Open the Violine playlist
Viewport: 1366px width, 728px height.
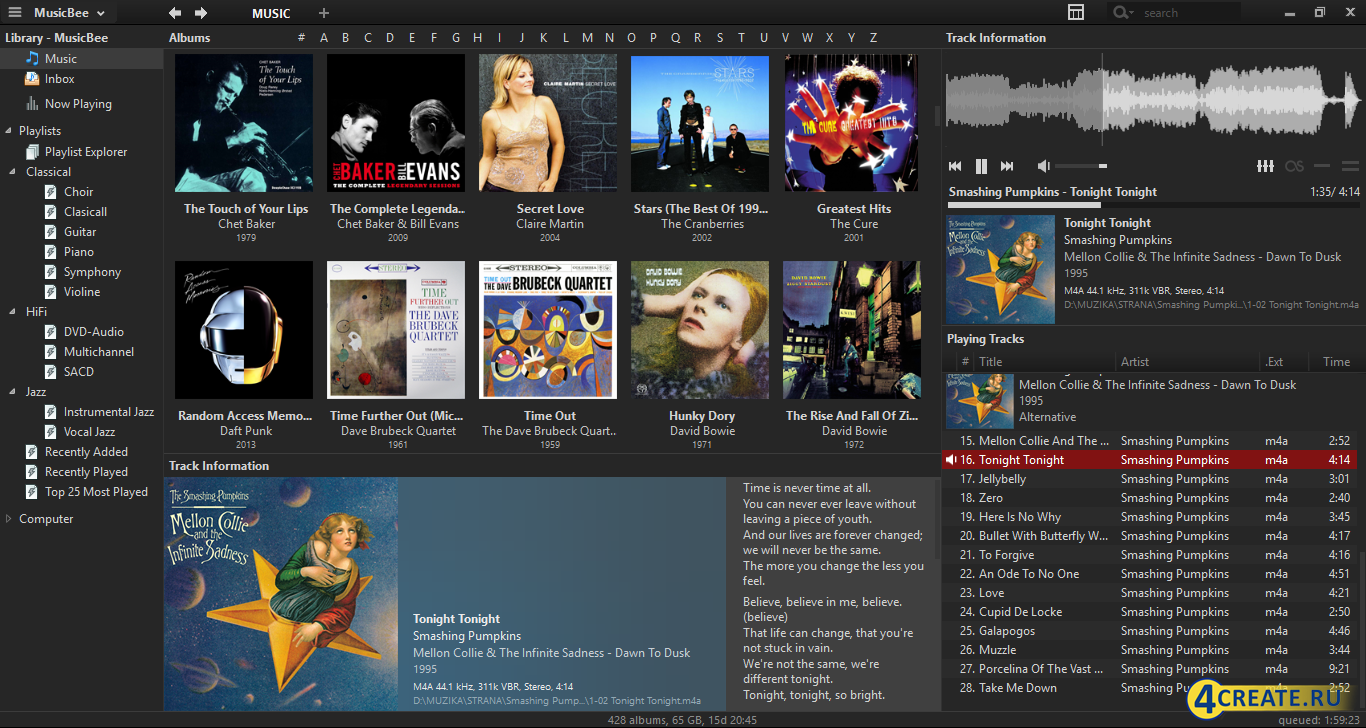[x=82, y=292]
